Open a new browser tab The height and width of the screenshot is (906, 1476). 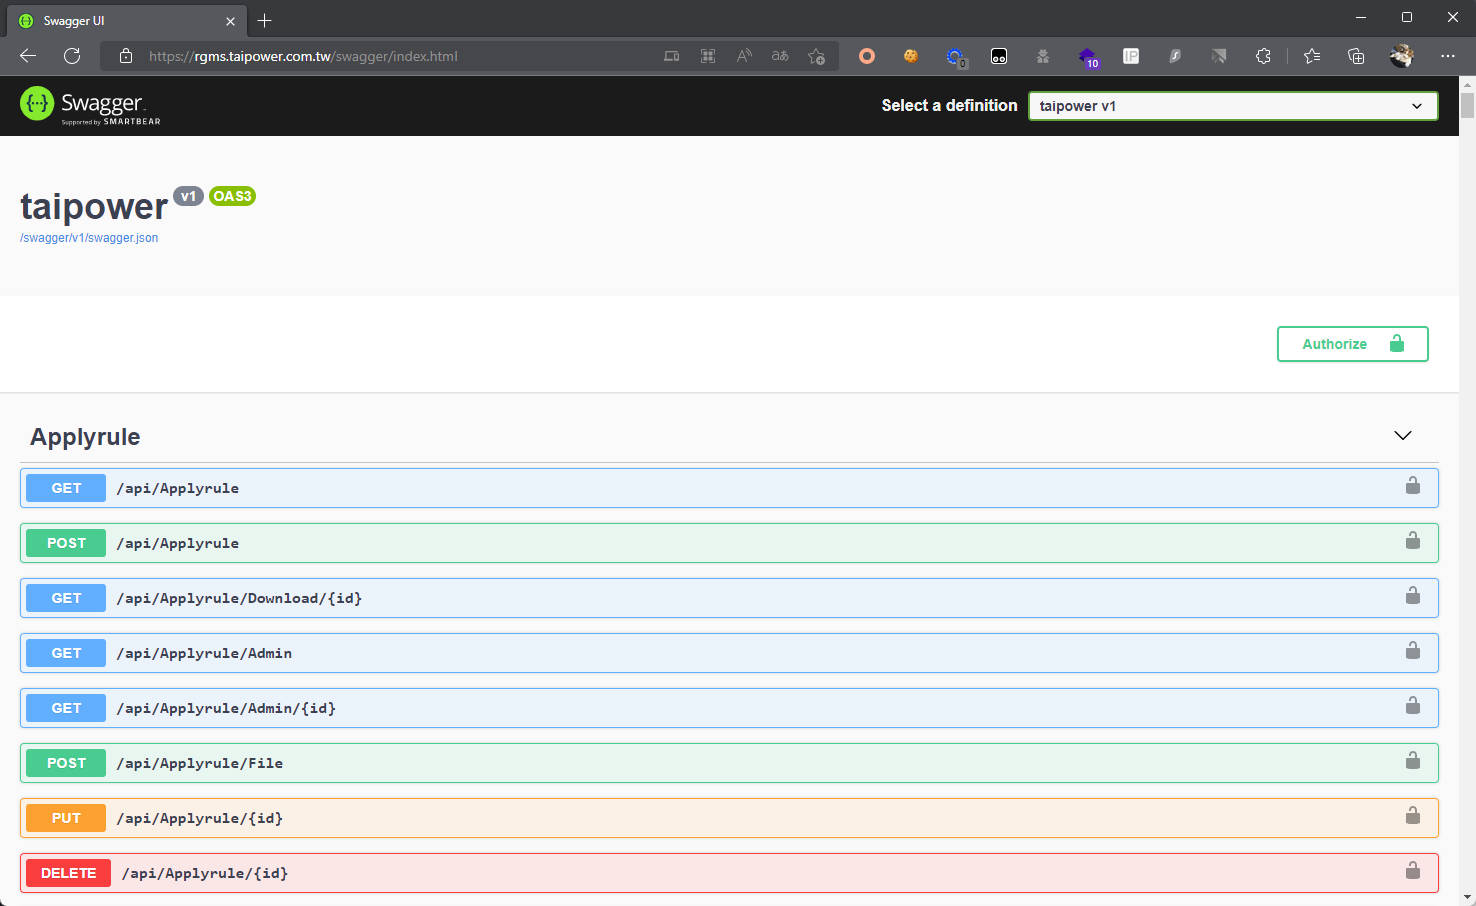coord(264,20)
